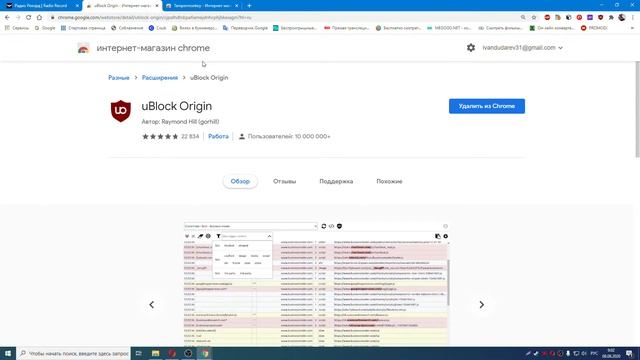The height and width of the screenshot is (360, 640).
Task: Switch to the third browser tab
Action: point(202,6)
